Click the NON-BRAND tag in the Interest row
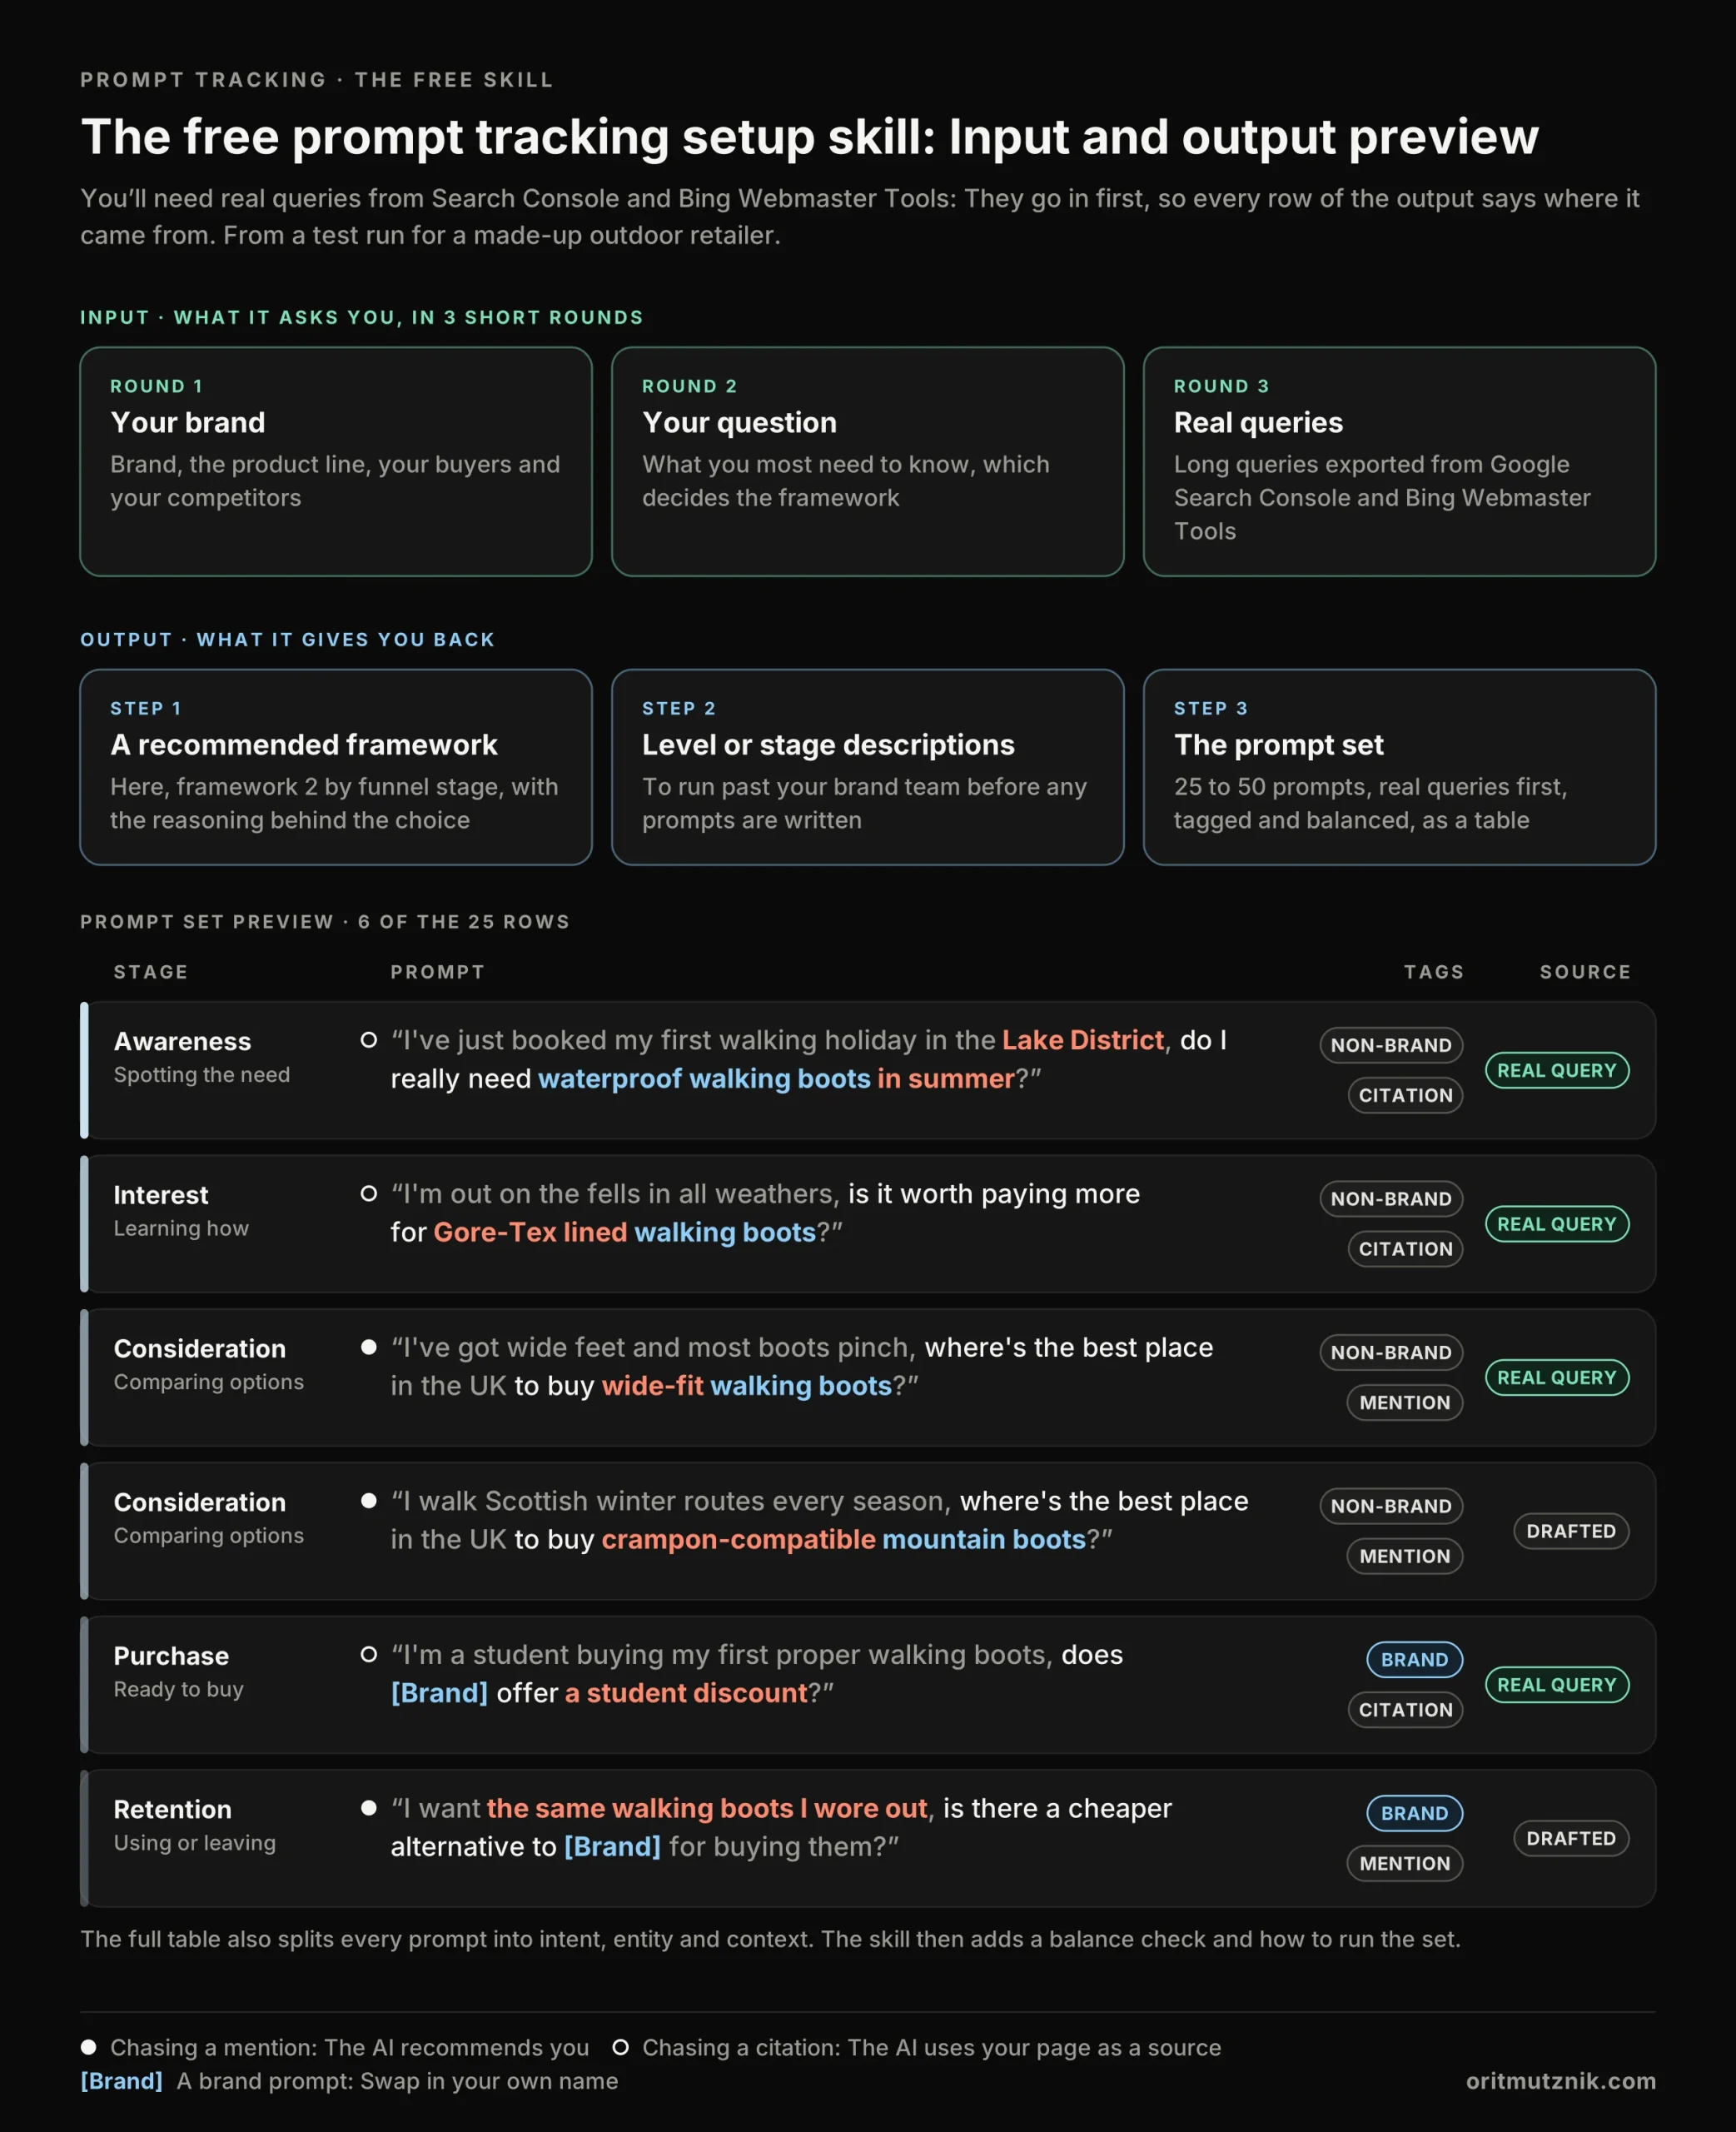 pos(1391,1199)
